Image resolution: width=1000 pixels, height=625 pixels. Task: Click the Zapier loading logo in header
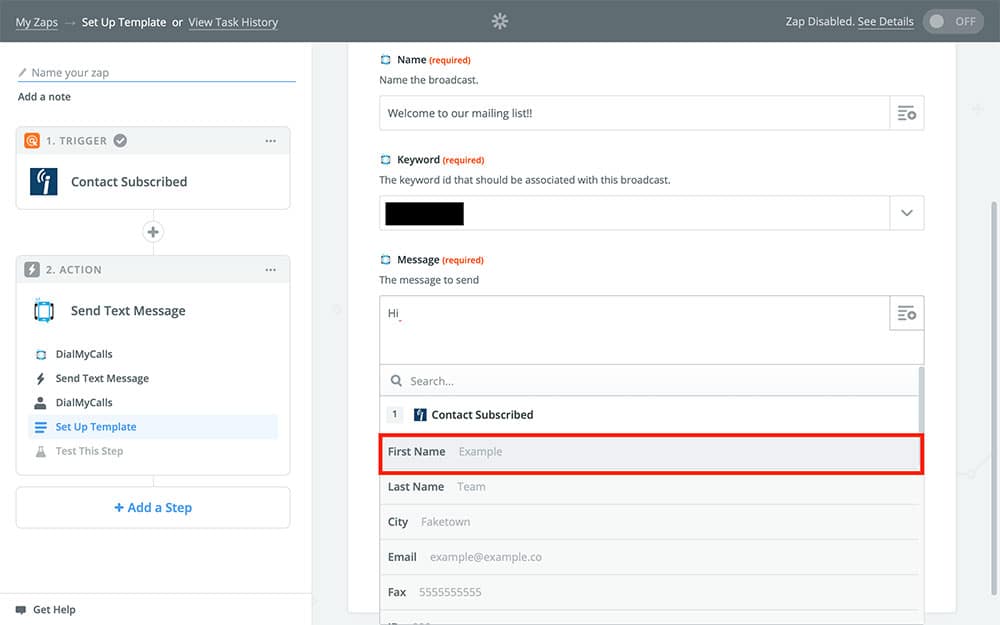500,21
